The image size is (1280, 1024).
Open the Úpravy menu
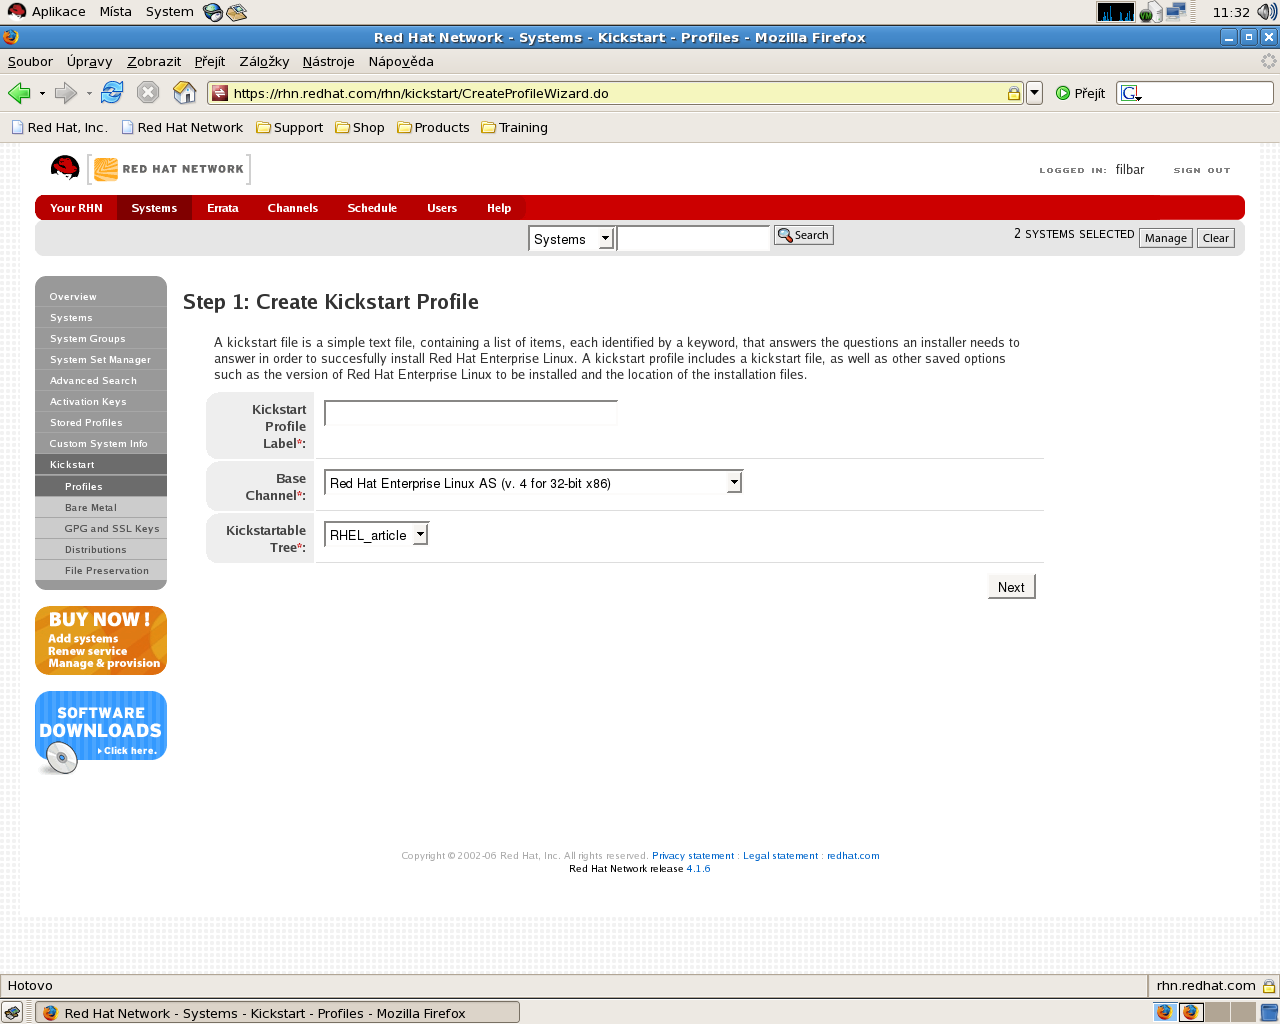coord(89,61)
